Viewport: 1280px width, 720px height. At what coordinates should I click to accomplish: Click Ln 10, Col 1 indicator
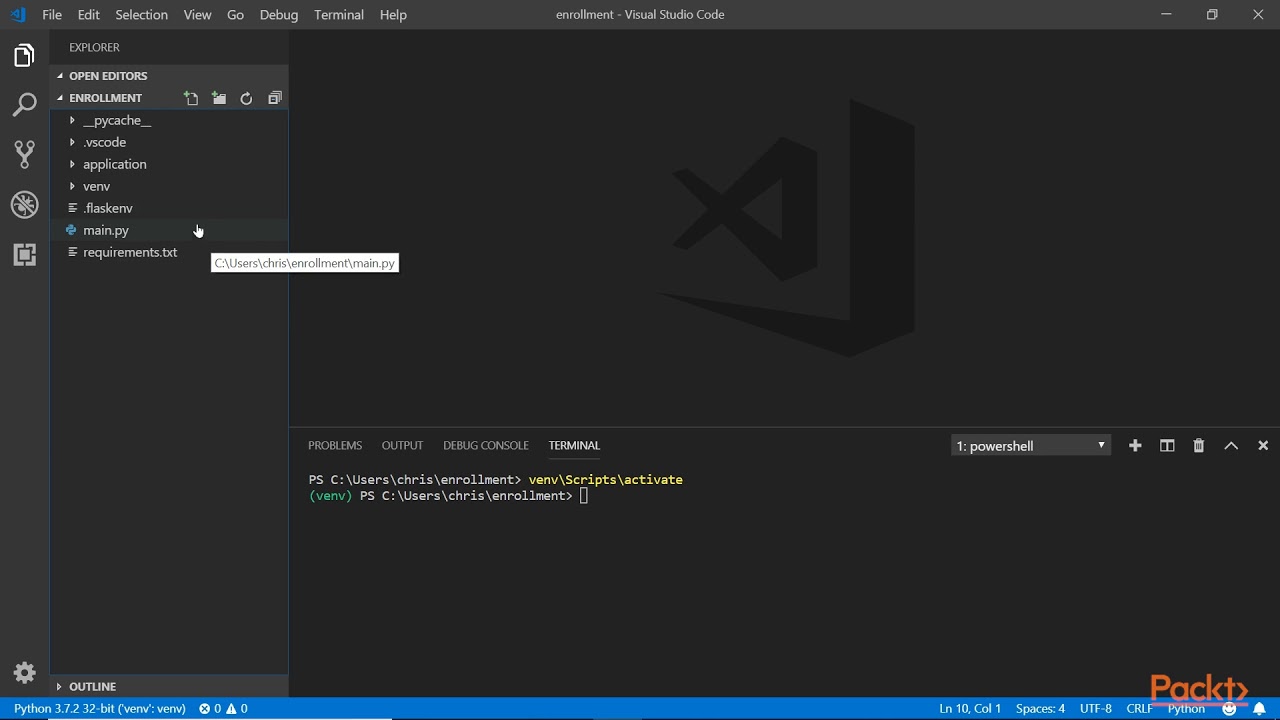(x=970, y=709)
